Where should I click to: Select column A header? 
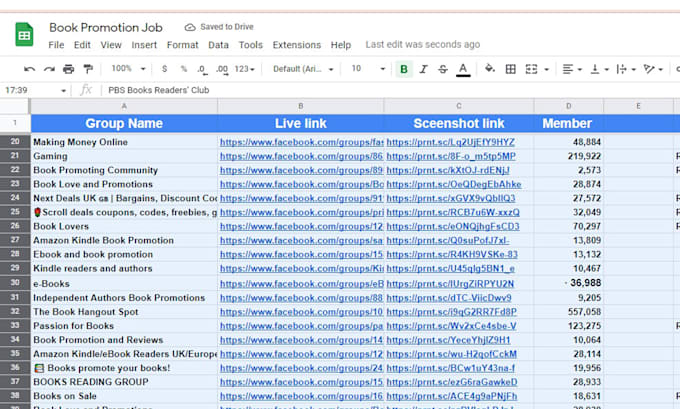click(x=124, y=106)
